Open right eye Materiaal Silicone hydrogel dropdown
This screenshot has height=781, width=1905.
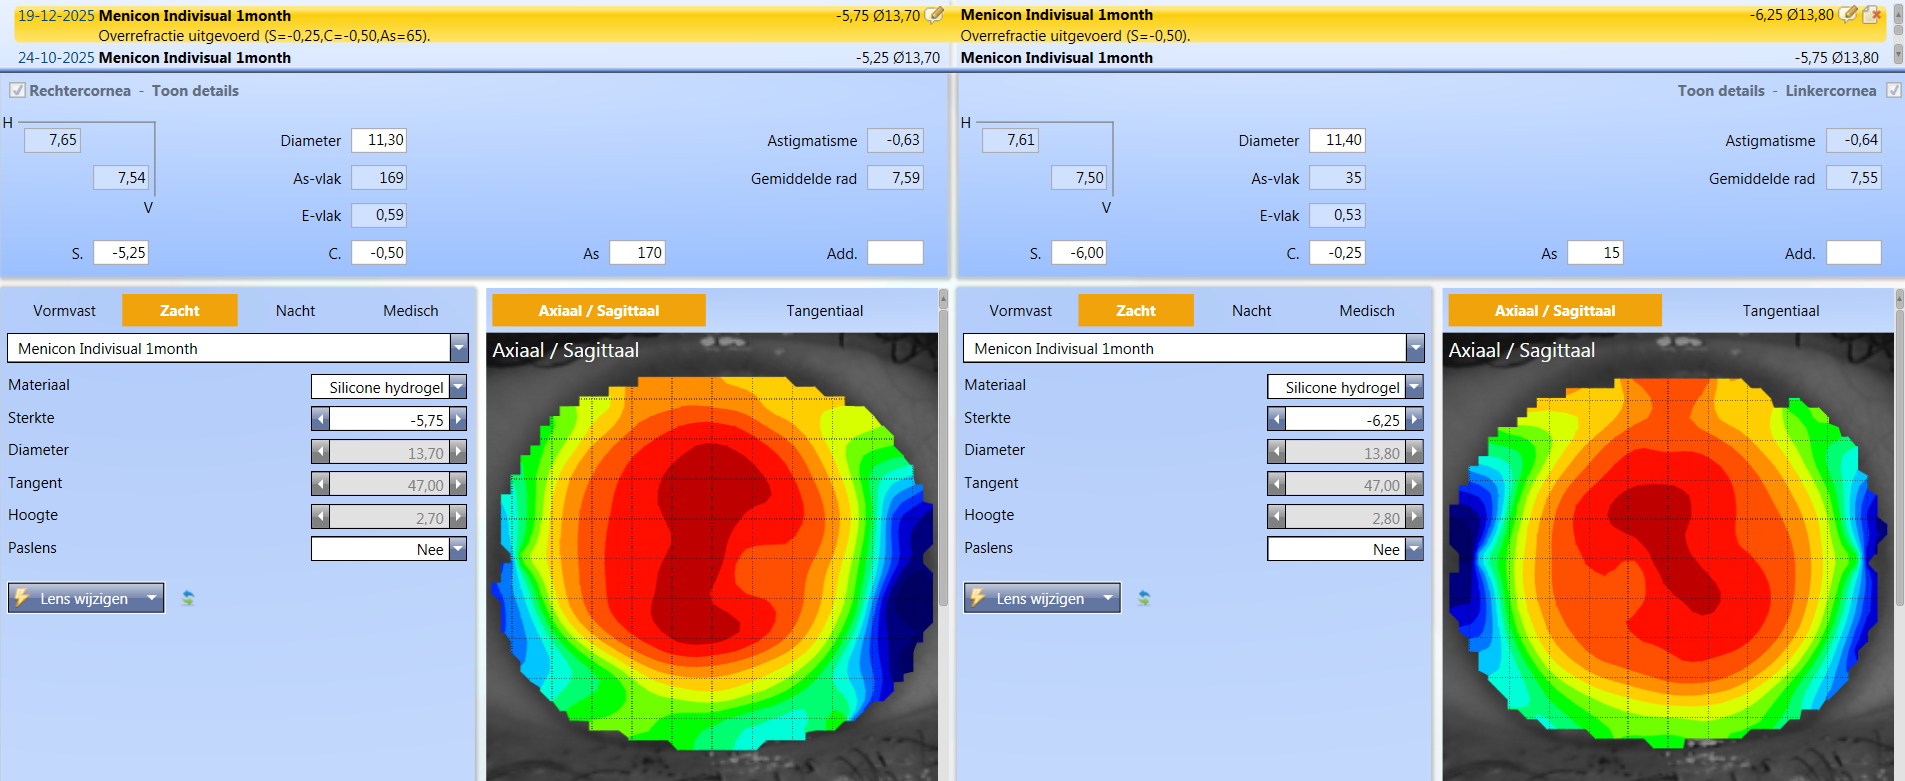pos(458,387)
